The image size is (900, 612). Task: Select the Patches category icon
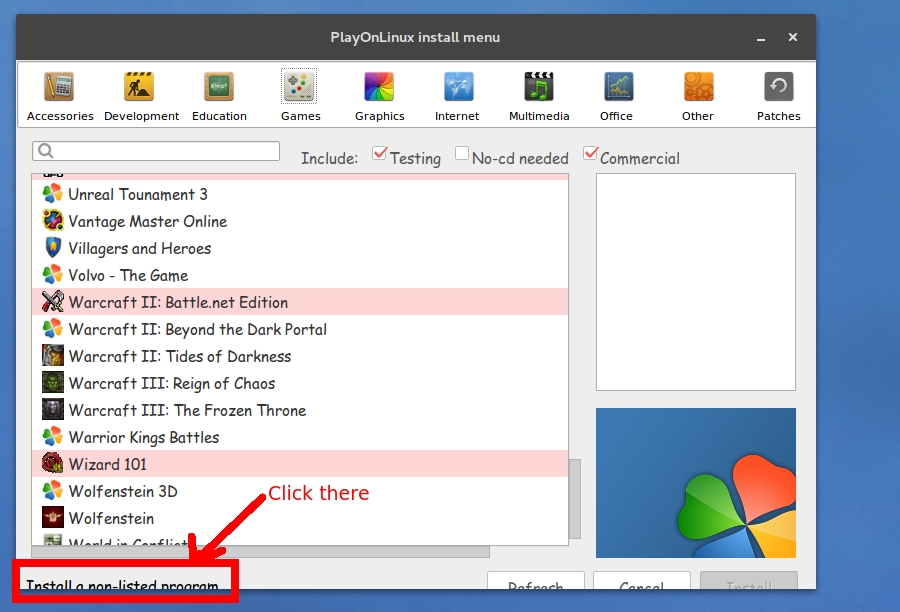pos(778,87)
